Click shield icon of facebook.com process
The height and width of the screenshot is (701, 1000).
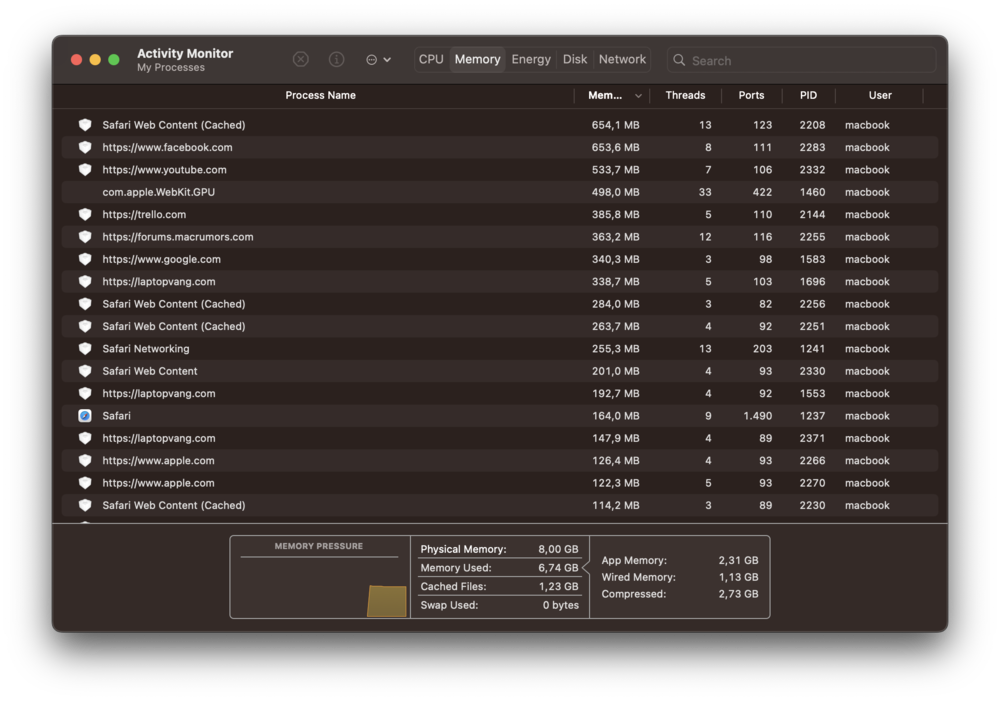[x=85, y=147]
